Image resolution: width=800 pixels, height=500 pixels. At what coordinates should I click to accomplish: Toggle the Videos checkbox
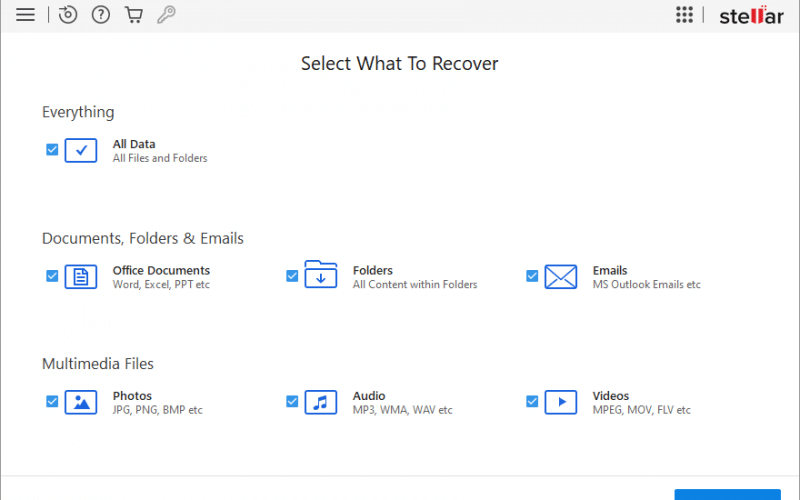[x=532, y=402]
